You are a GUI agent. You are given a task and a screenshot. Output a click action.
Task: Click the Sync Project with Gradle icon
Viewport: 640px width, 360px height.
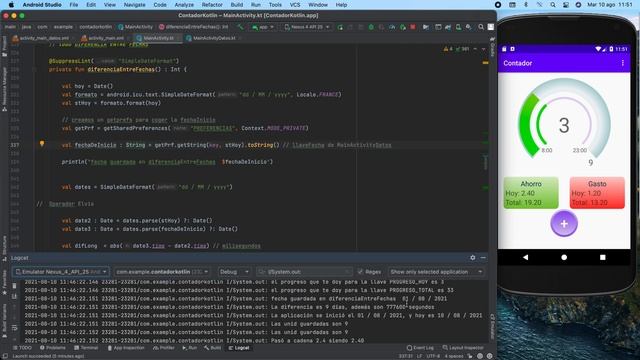(448, 27)
